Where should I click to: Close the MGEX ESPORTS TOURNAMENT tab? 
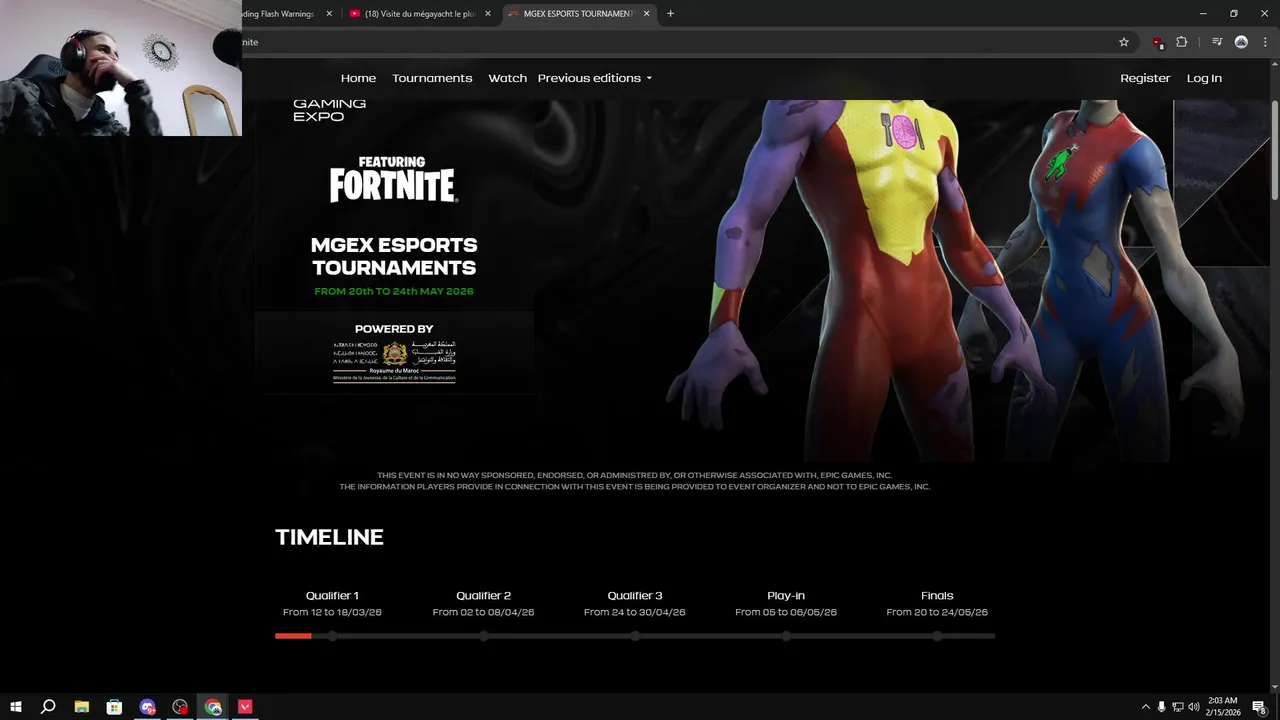coord(646,14)
